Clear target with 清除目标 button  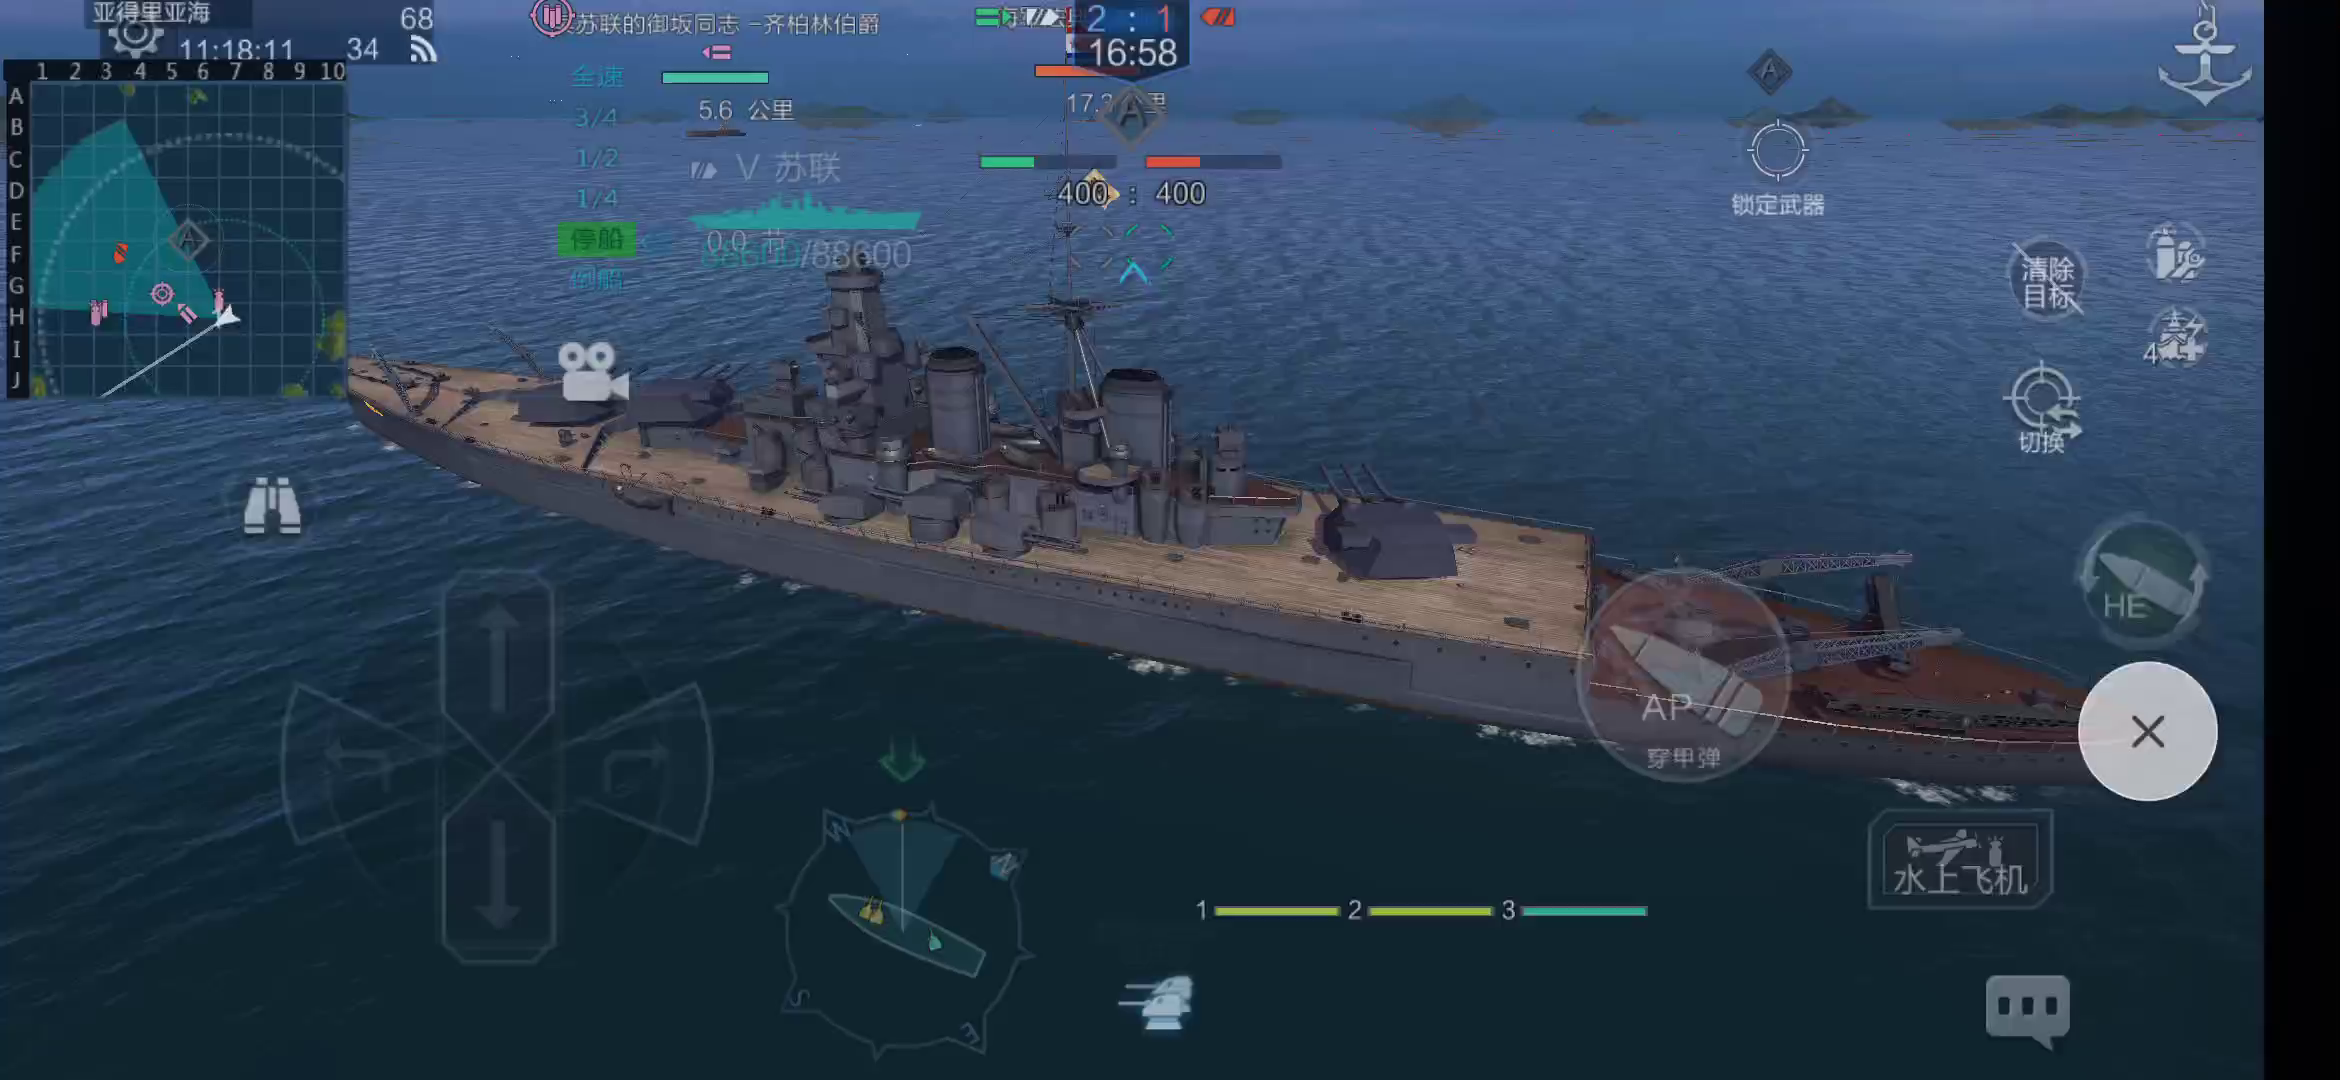coord(2047,281)
